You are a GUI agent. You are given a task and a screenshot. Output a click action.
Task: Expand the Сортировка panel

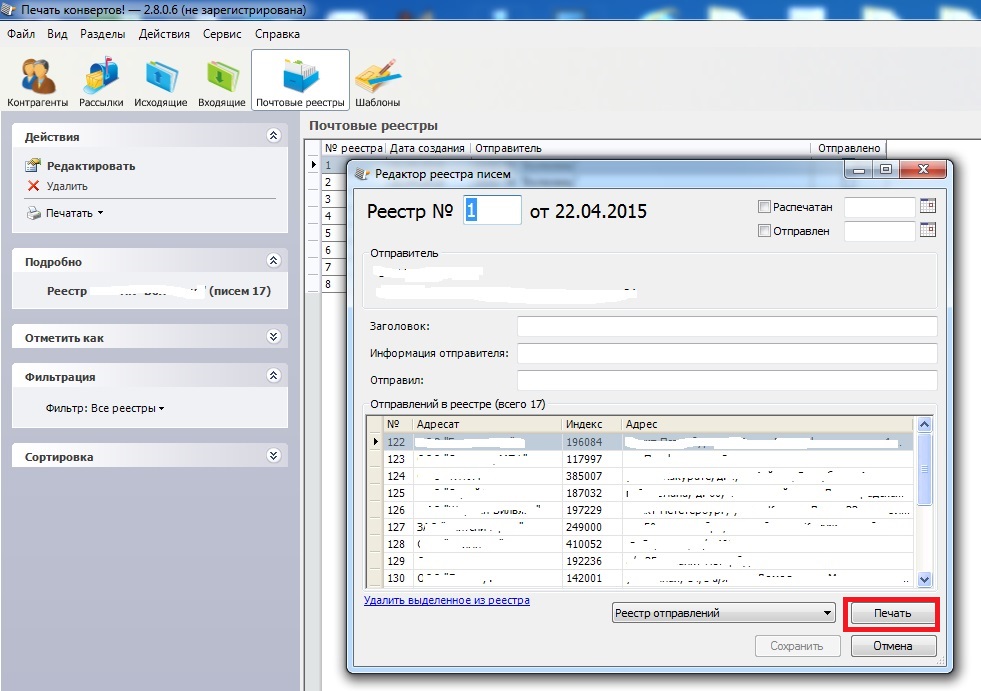(274, 456)
